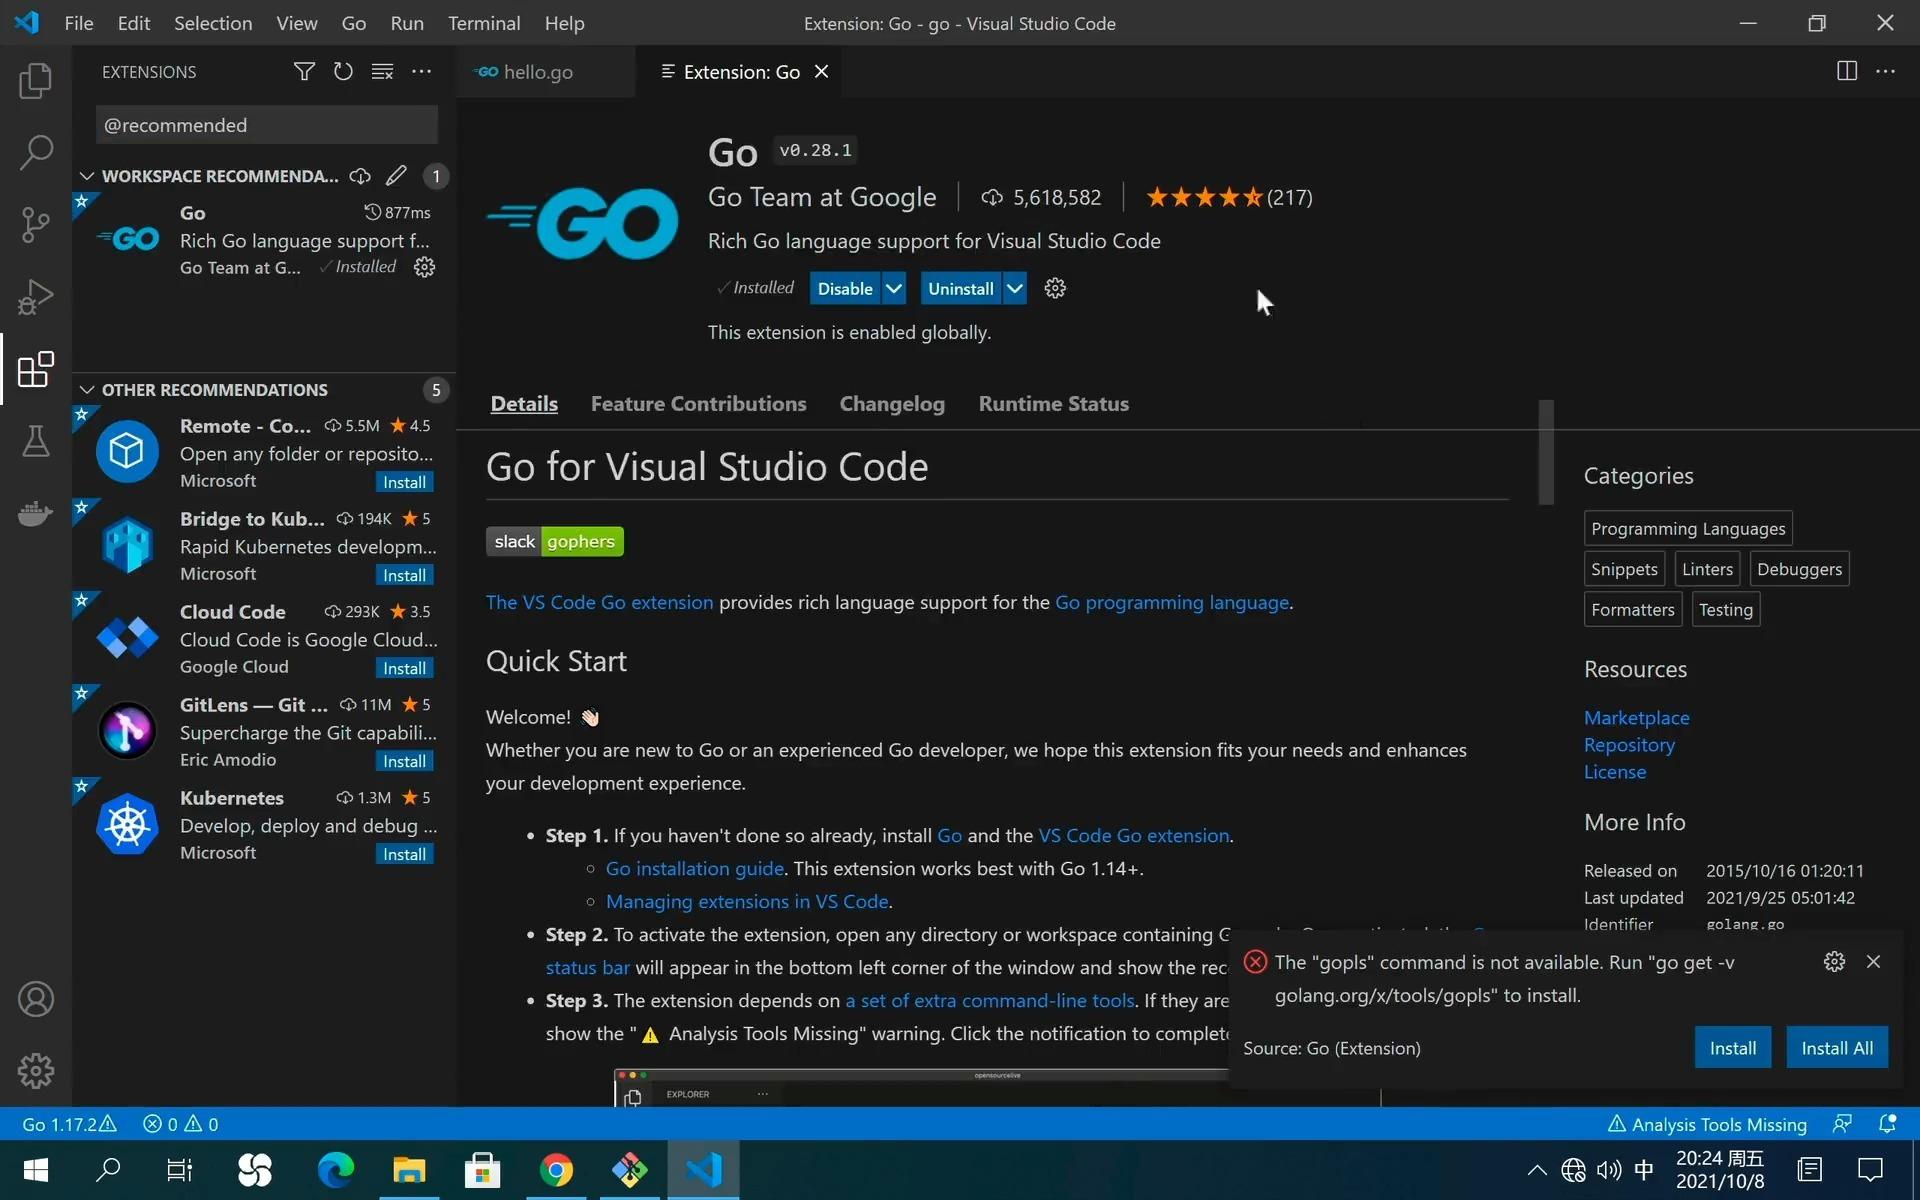This screenshot has width=1920, height=1200.
Task: Open the Run and Debug view
Action: coord(36,296)
